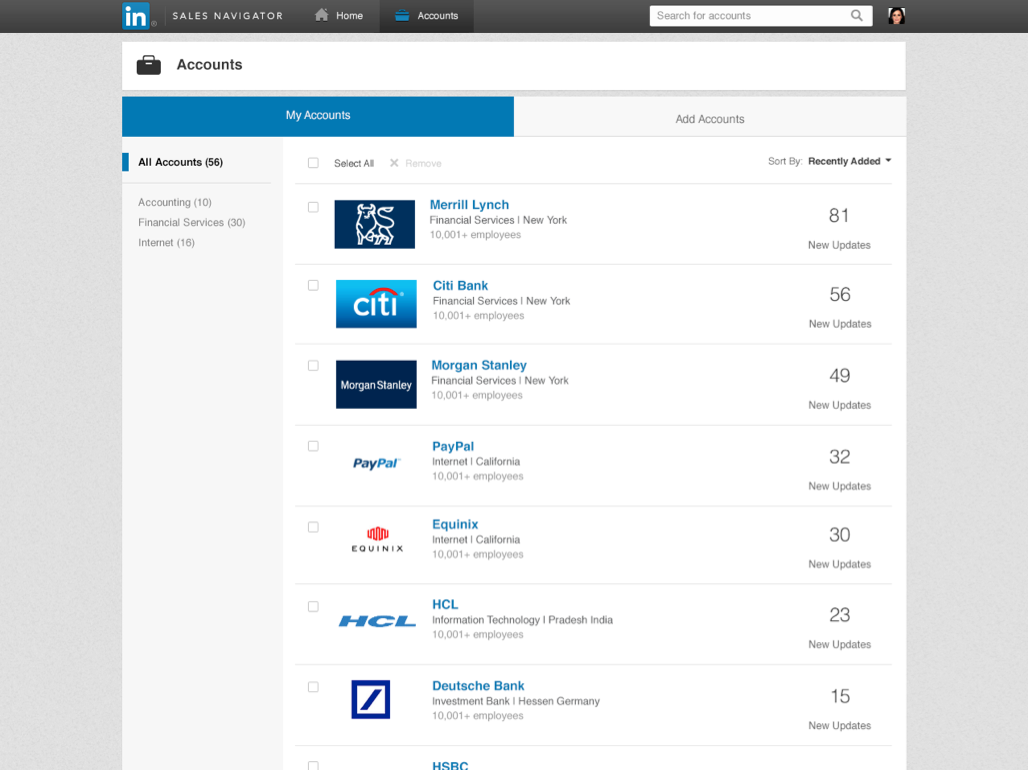The width and height of the screenshot is (1028, 770).
Task: Open Merrill Lynch bull logo
Action: (x=374, y=224)
